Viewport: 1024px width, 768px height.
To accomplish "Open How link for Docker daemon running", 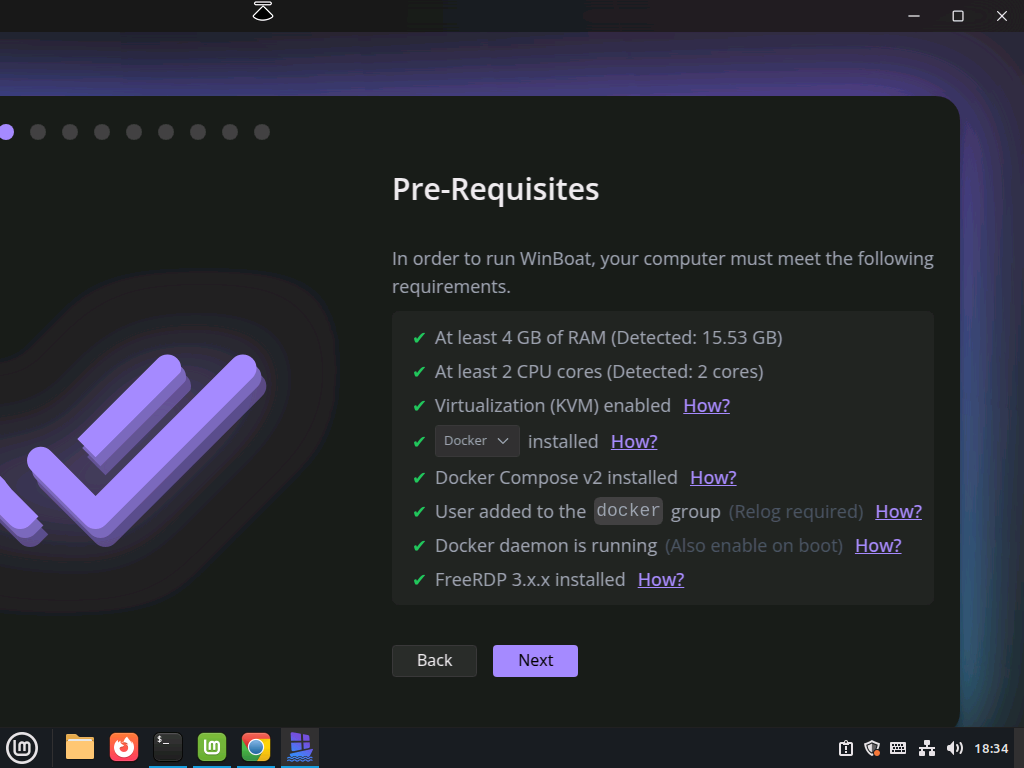I will [x=878, y=546].
